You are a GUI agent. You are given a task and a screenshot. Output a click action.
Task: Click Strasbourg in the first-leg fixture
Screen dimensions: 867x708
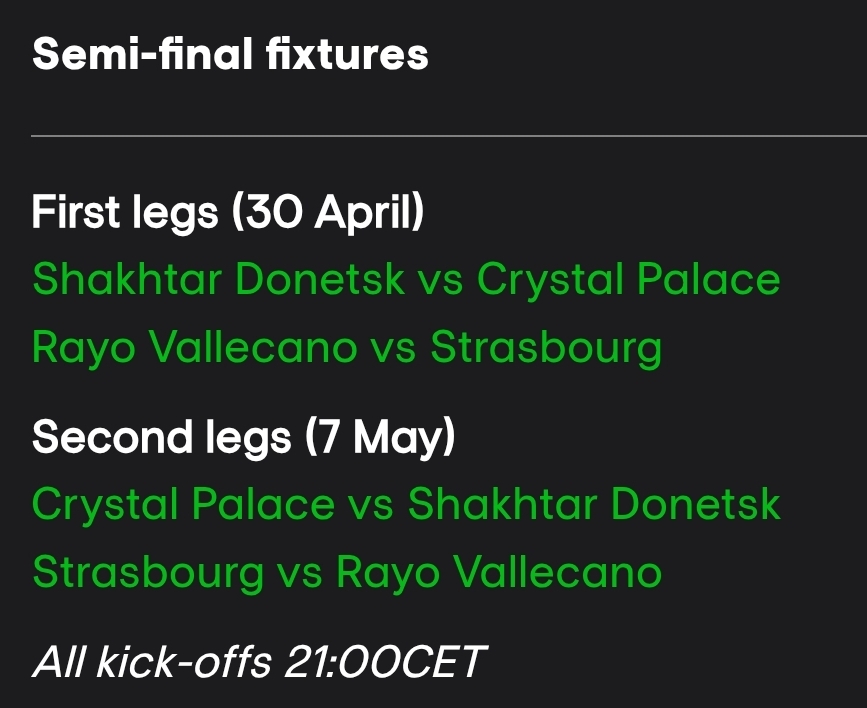click(546, 348)
